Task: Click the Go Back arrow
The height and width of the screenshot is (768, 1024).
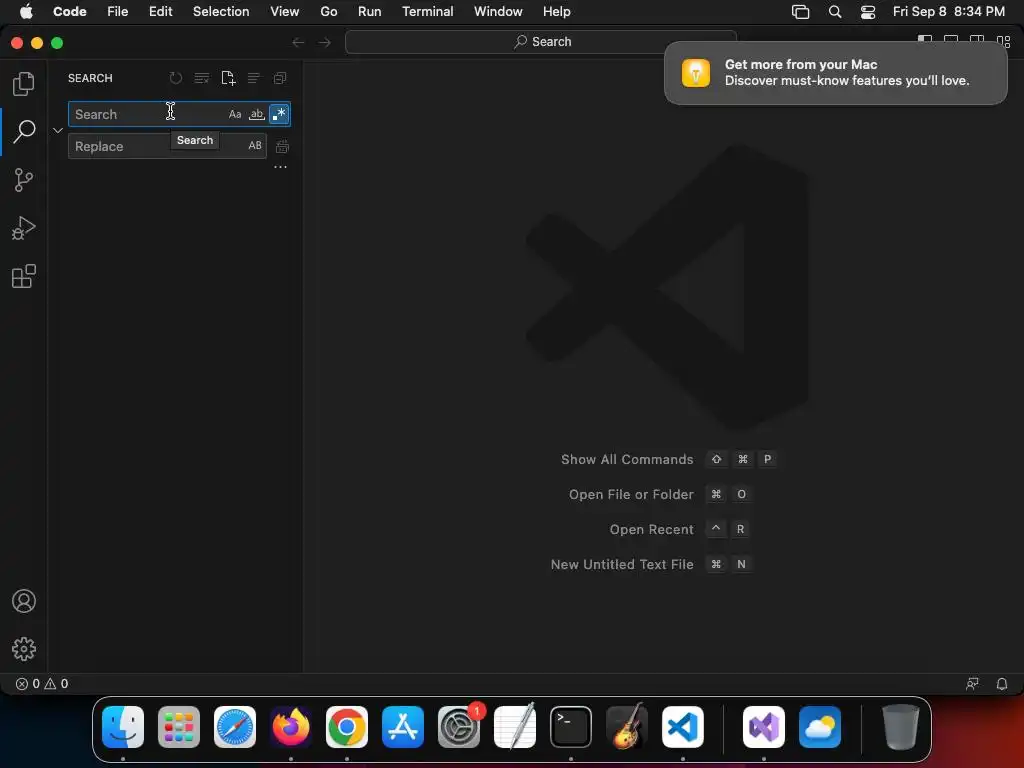Action: (298, 42)
